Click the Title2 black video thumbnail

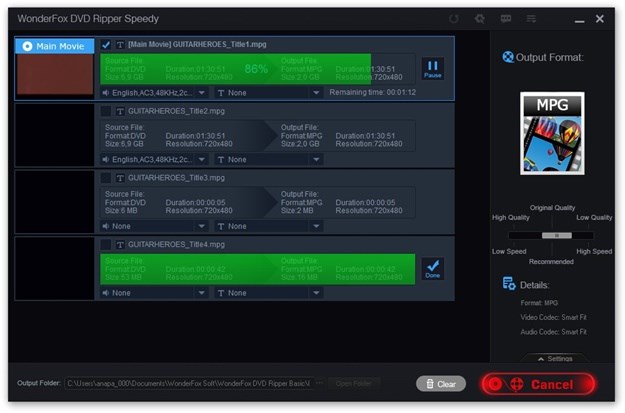pyautogui.click(x=55, y=136)
